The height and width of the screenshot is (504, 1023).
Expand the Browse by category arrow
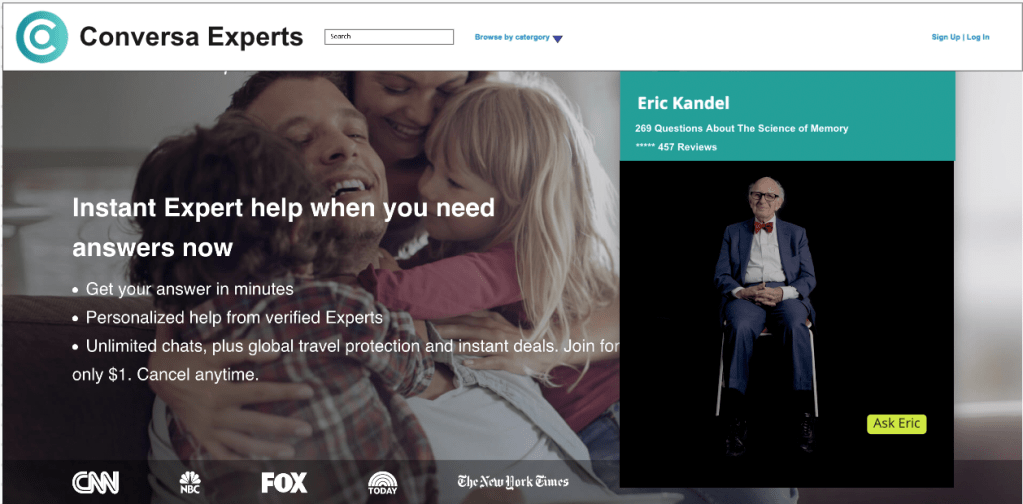click(x=557, y=38)
